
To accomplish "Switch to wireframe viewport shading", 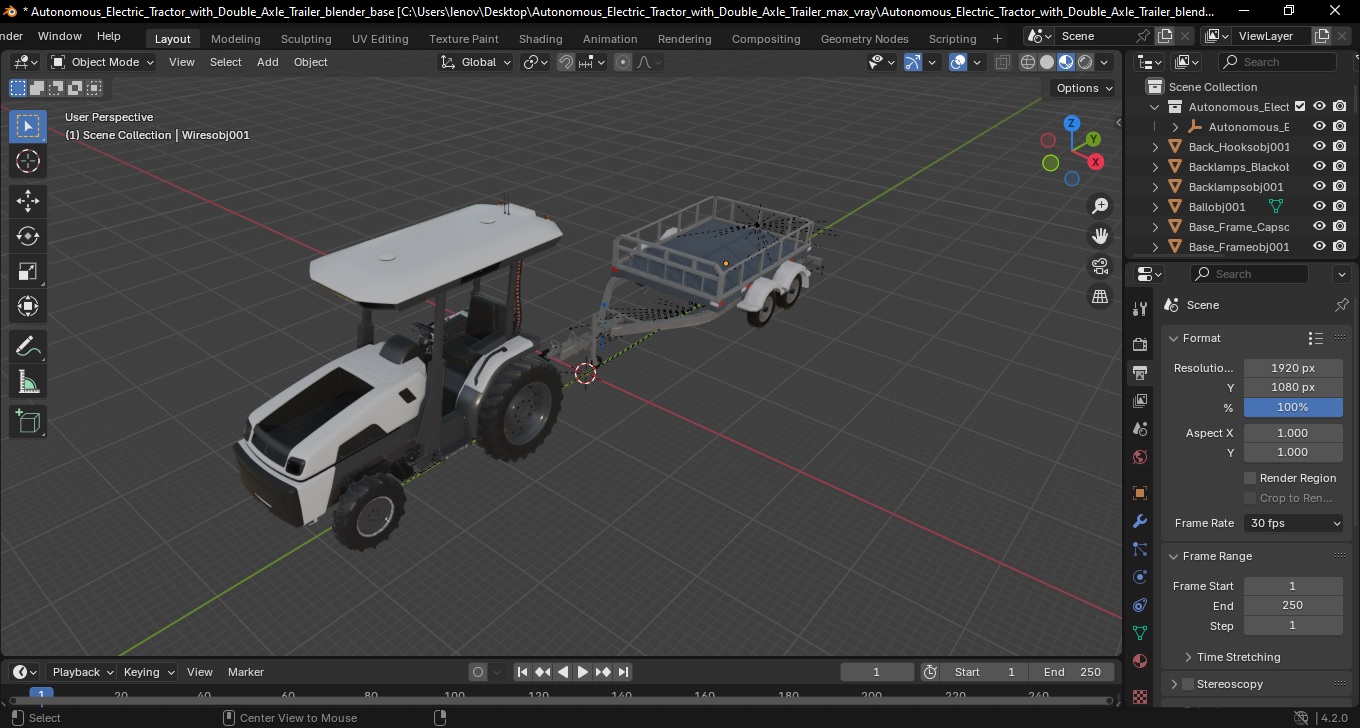I will coord(1028,62).
